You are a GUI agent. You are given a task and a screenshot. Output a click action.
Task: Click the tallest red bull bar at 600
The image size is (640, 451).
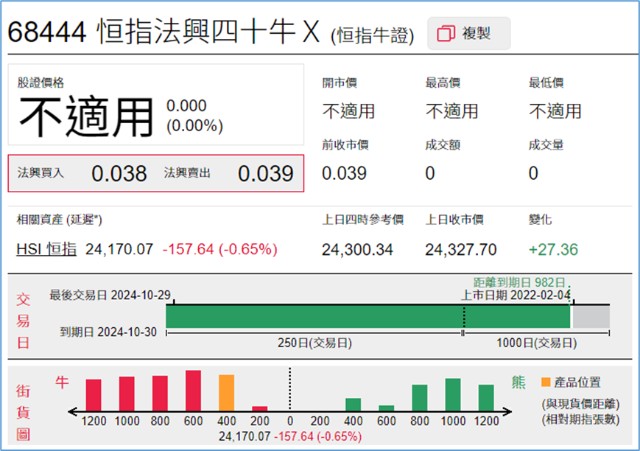pyautogui.click(x=193, y=391)
